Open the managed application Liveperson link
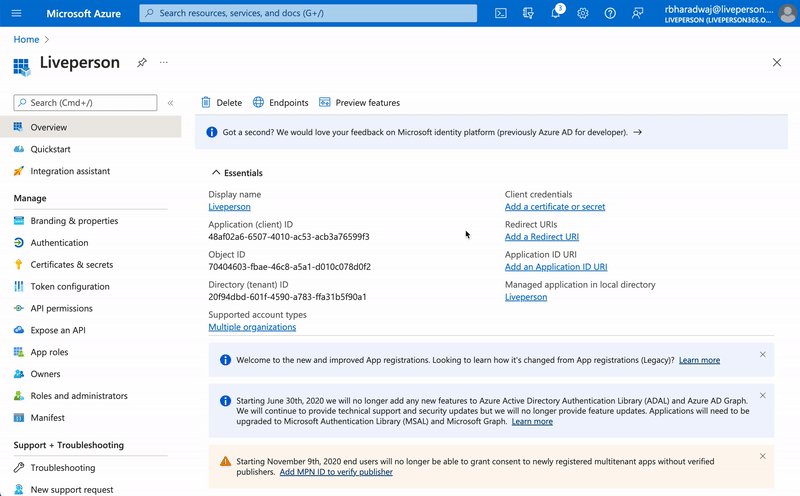The image size is (800, 496). click(x=526, y=297)
